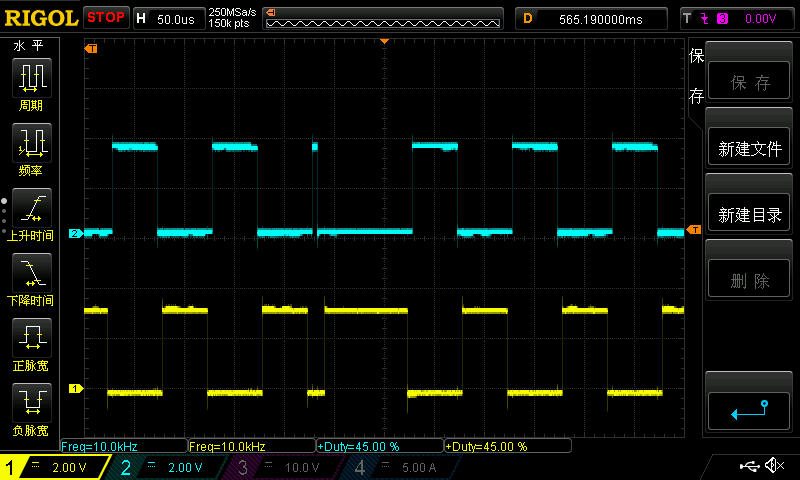The width and height of the screenshot is (800, 480).
Task: Toggle channel 2 at 2.00 V
Action: (x=172, y=467)
